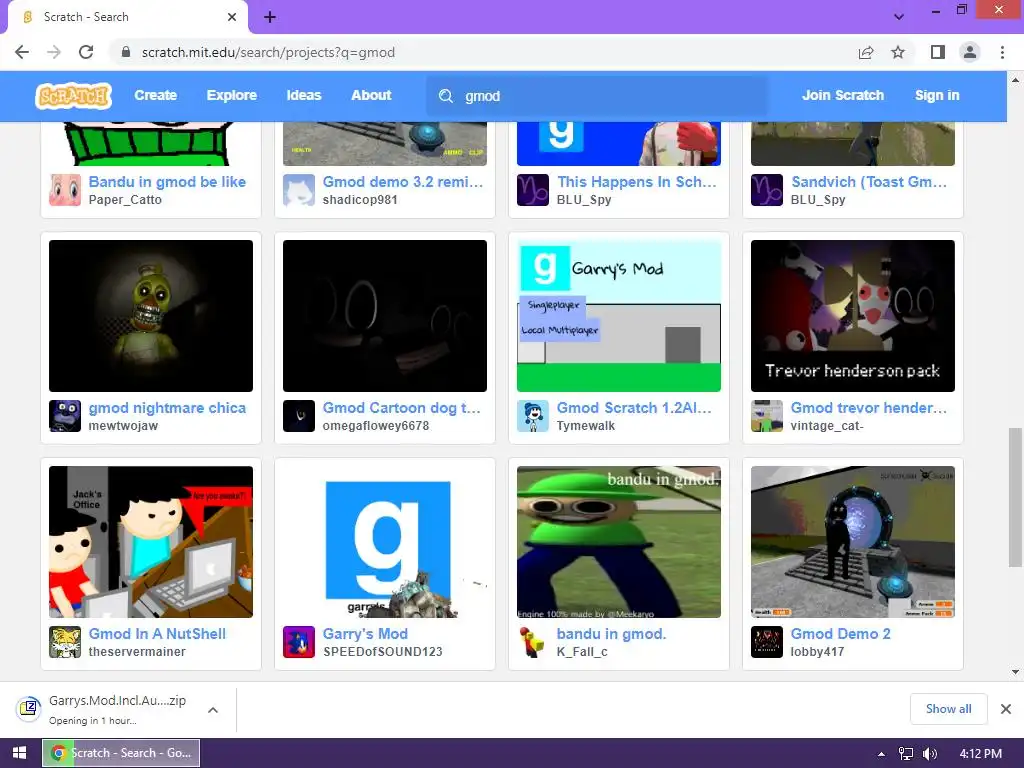Visit Tymewalk's profile name
The width and height of the screenshot is (1024, 768).
pyautogui.click(x=586, y=426)
